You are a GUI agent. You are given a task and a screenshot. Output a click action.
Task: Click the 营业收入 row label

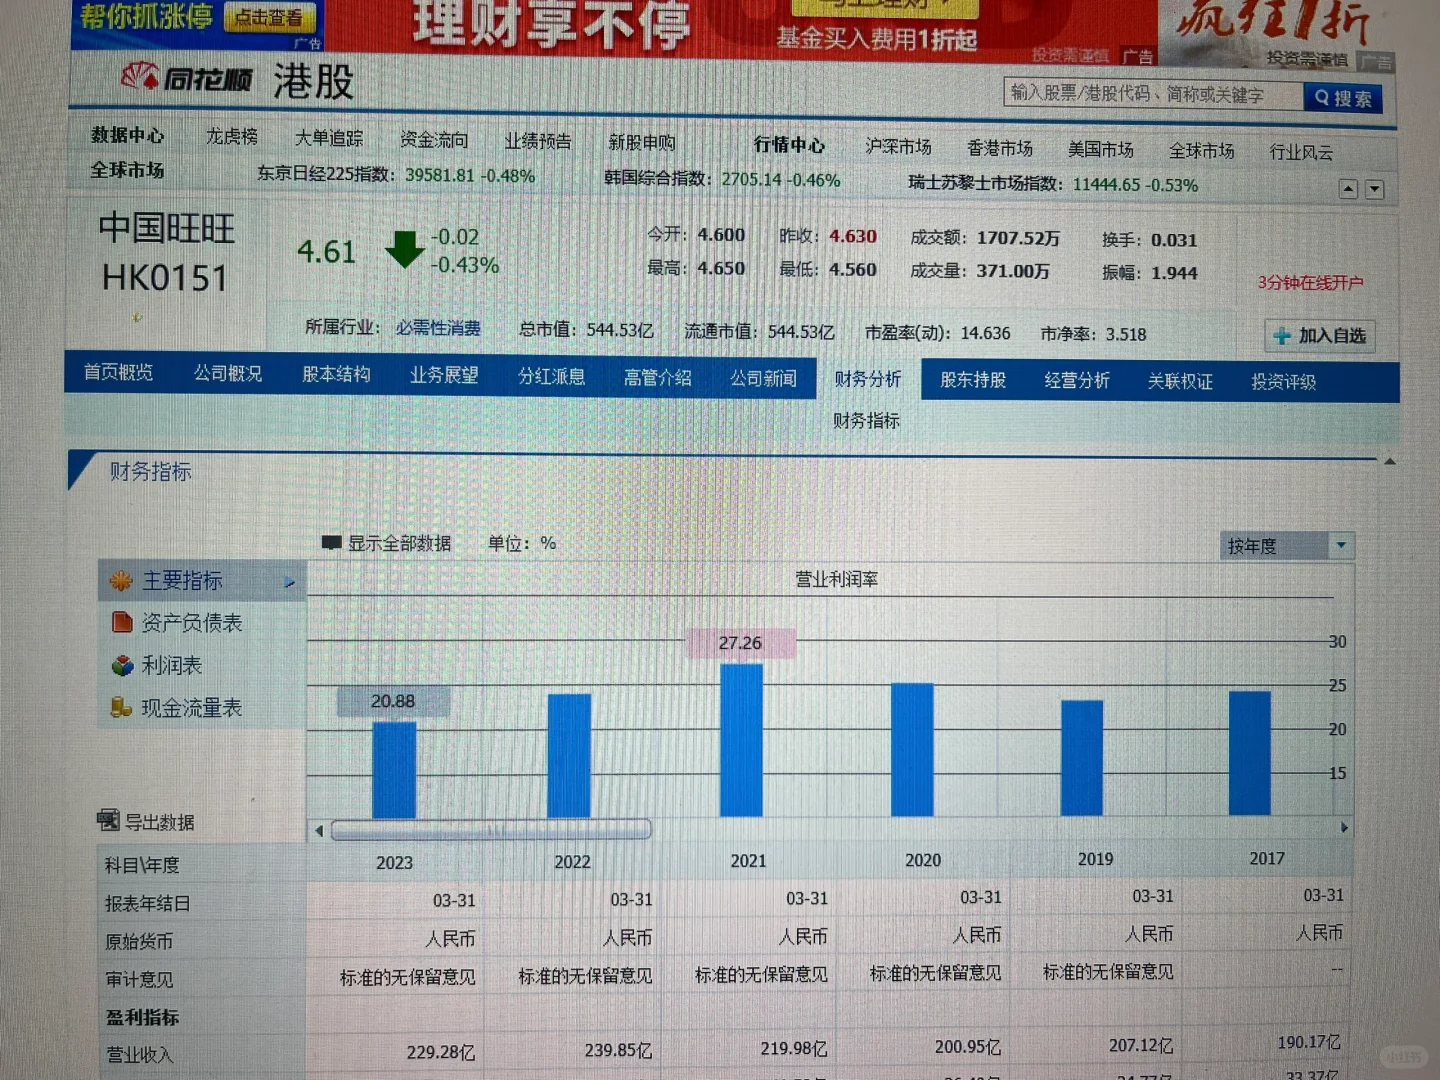click(x=139, y=1055)
